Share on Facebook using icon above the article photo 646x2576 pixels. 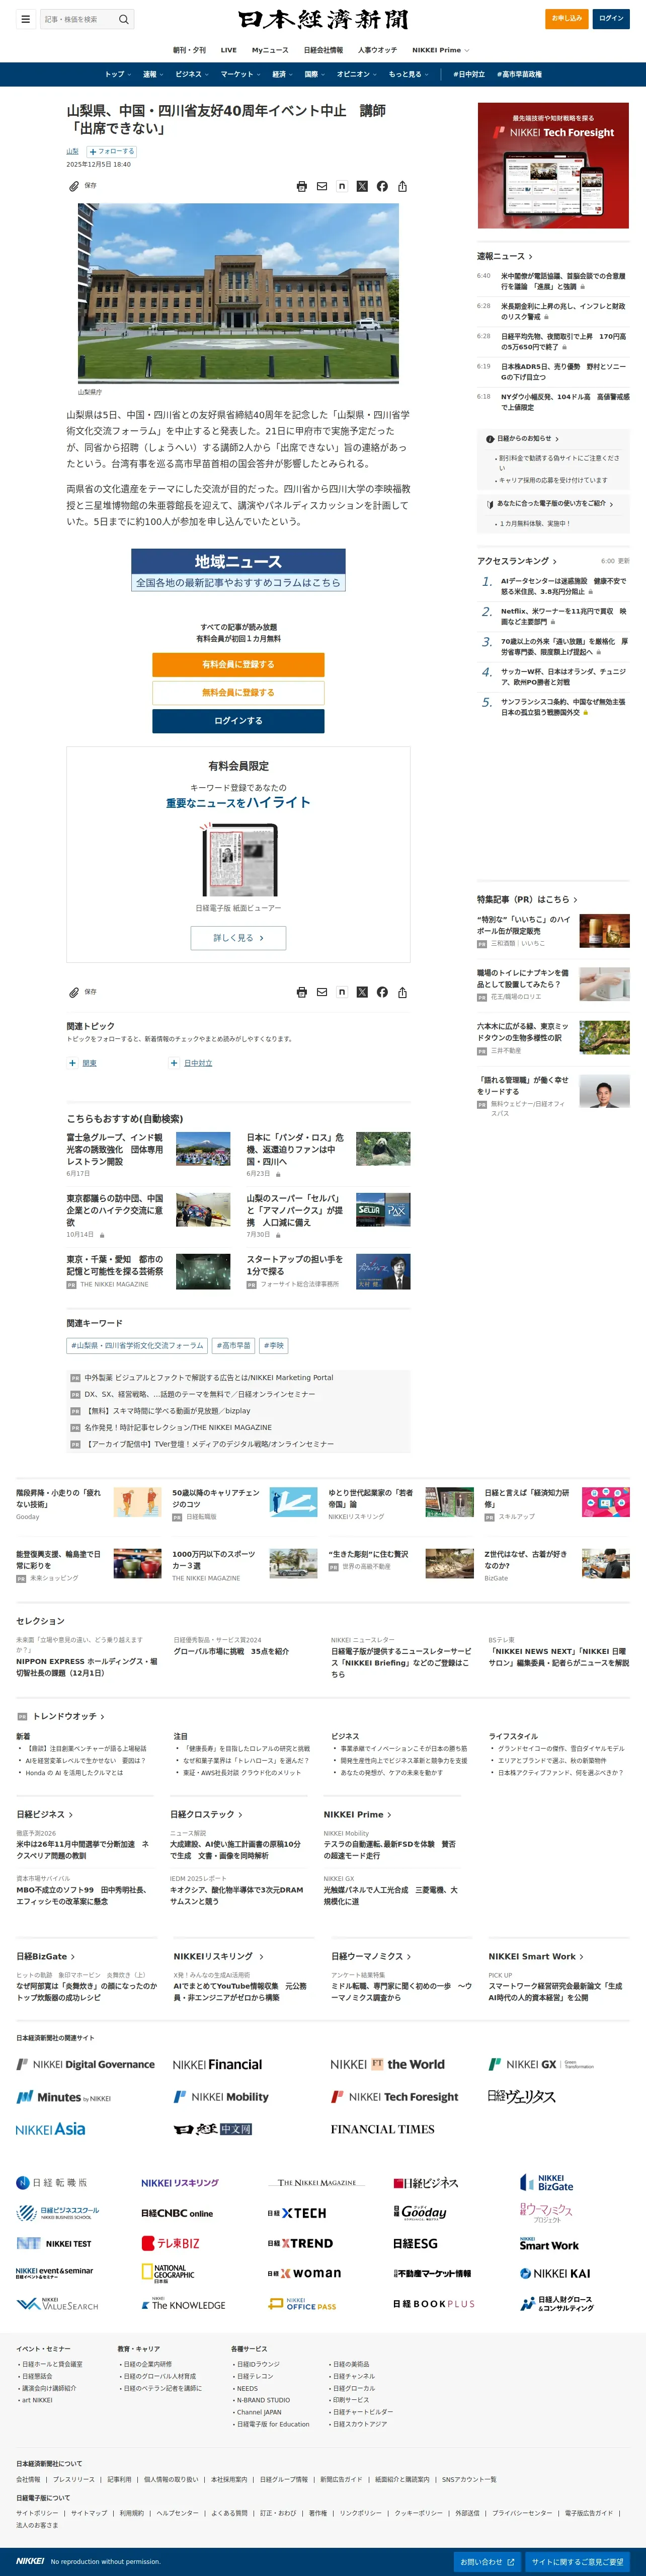click(382, 186)
